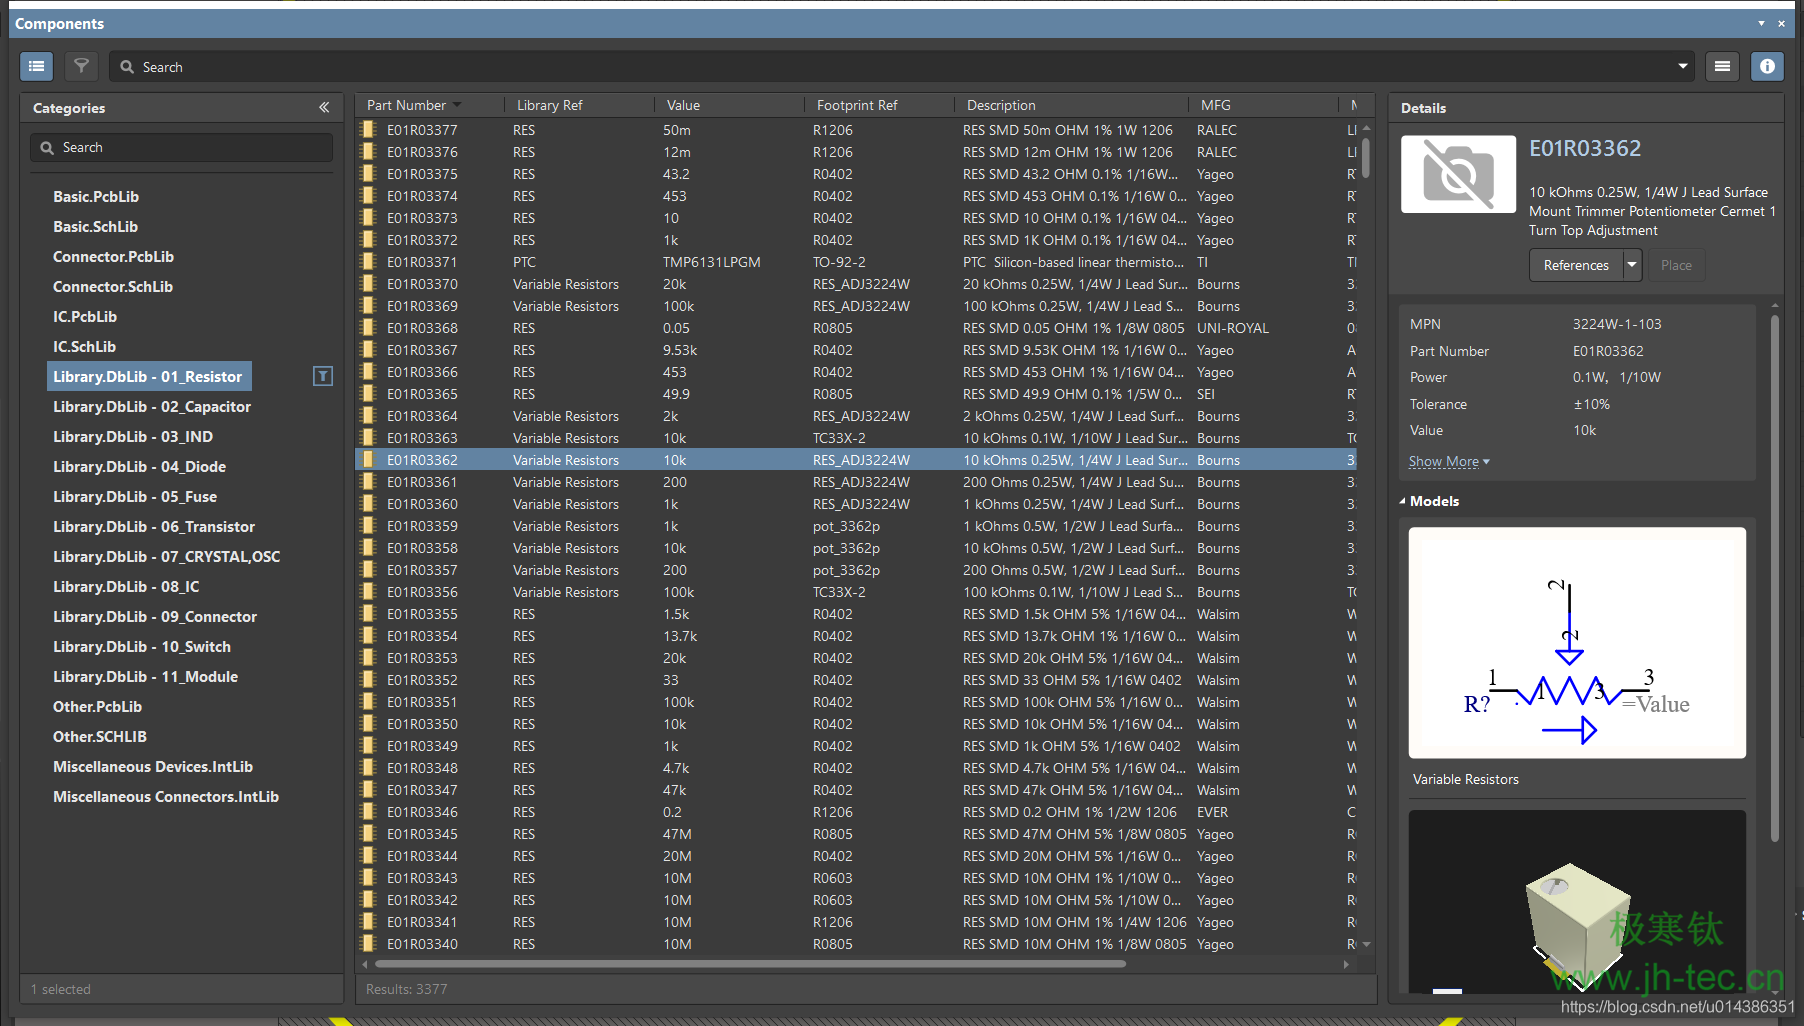Screen dimensions: 1804x1026
Task: Open the hamburger panel options menu
Action: [x=1722, y=67]
